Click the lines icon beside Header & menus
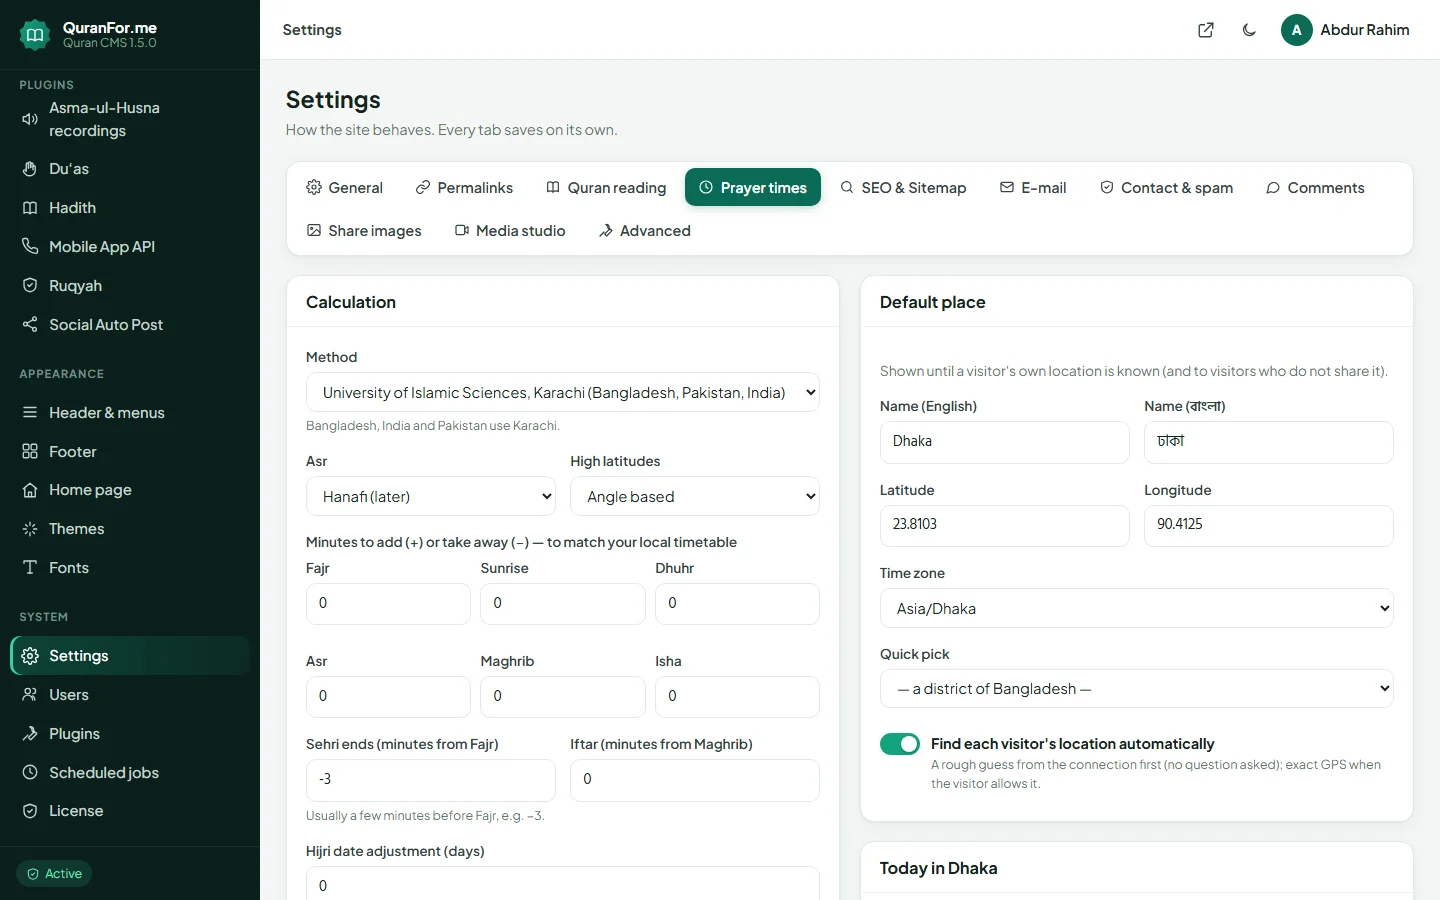The width and height of the screenshot is (1440, 900). click(30, 413)
